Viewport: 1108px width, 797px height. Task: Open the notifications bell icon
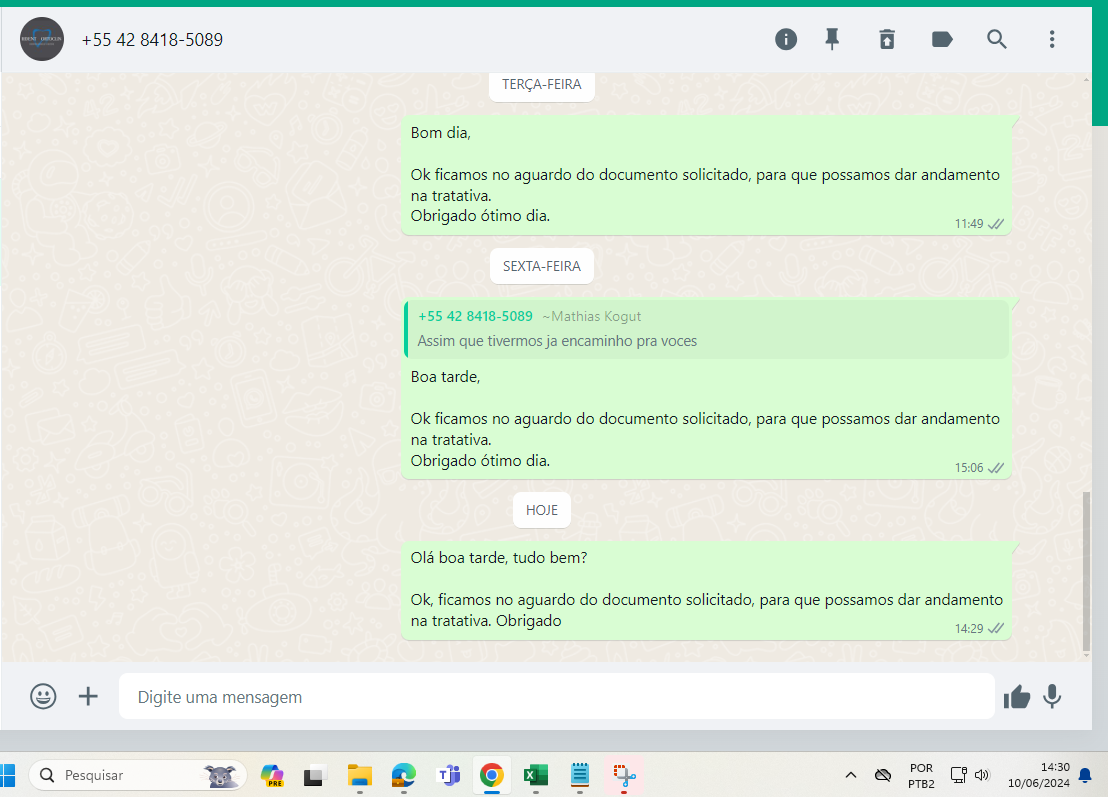point(1085,777)
